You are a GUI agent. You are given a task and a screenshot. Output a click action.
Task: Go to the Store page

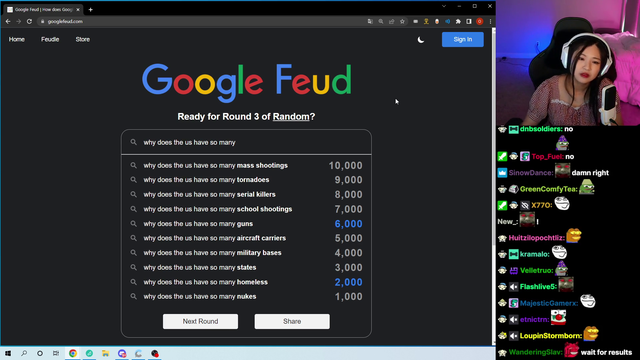tap(82, 40)
